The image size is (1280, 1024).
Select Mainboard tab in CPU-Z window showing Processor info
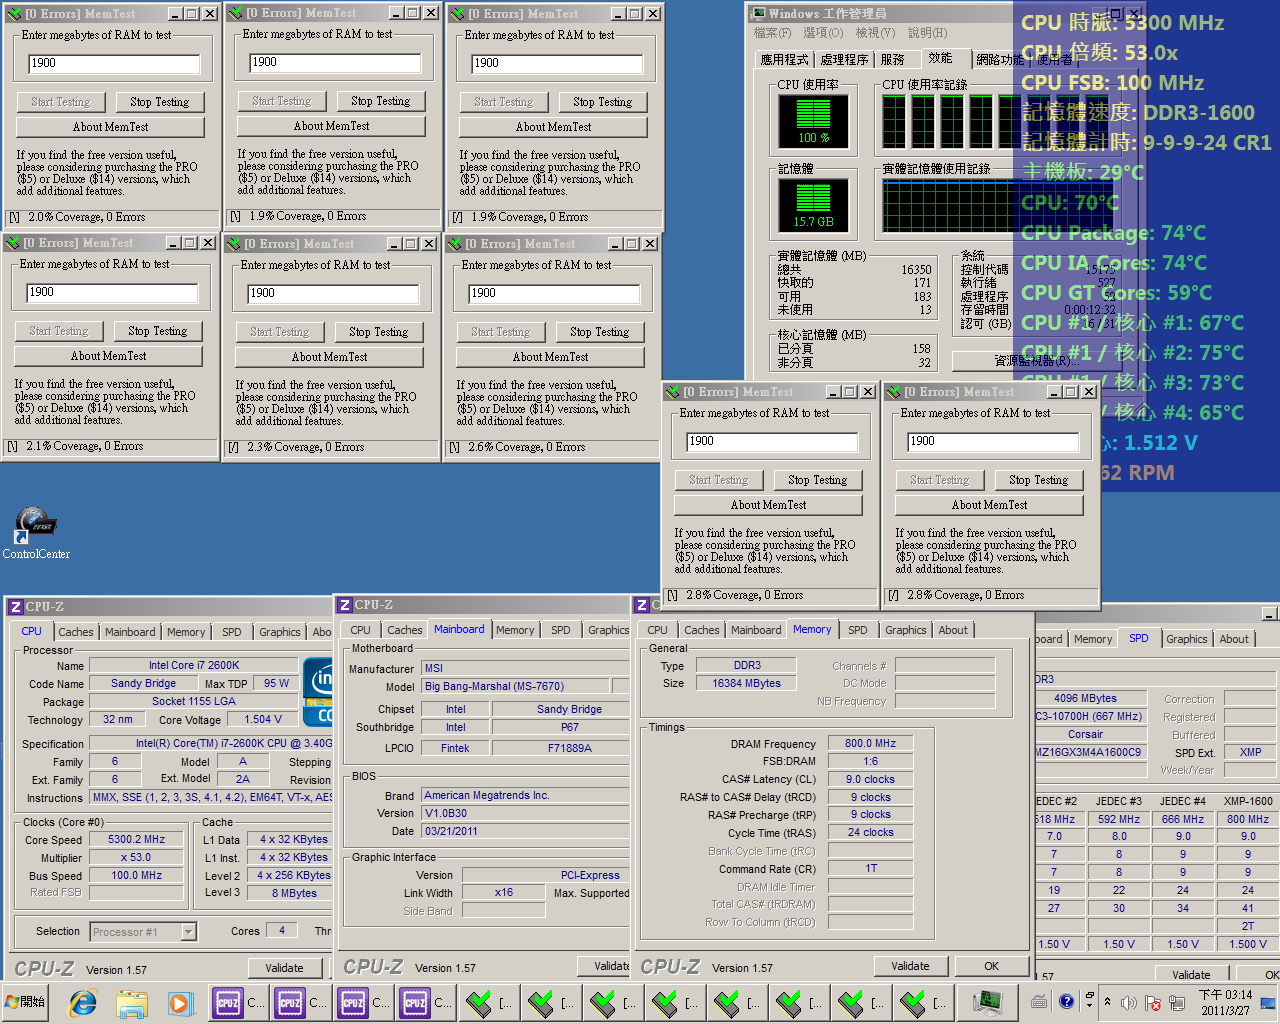tap(130, 632)
